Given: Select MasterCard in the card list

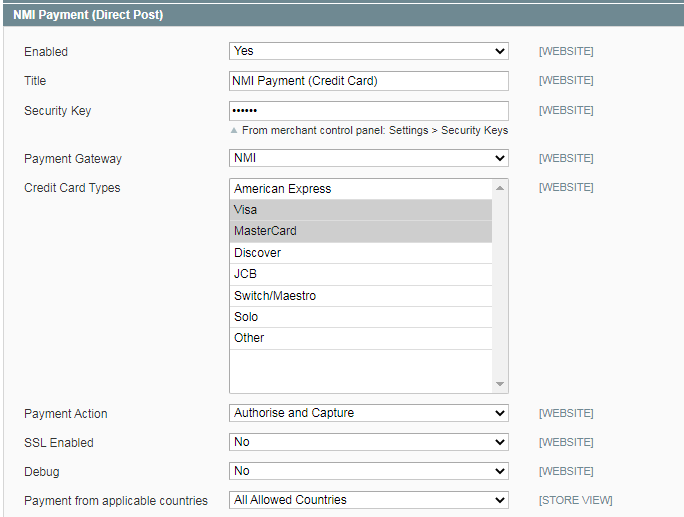Looking at the screenshot, I should pos(360,231).
